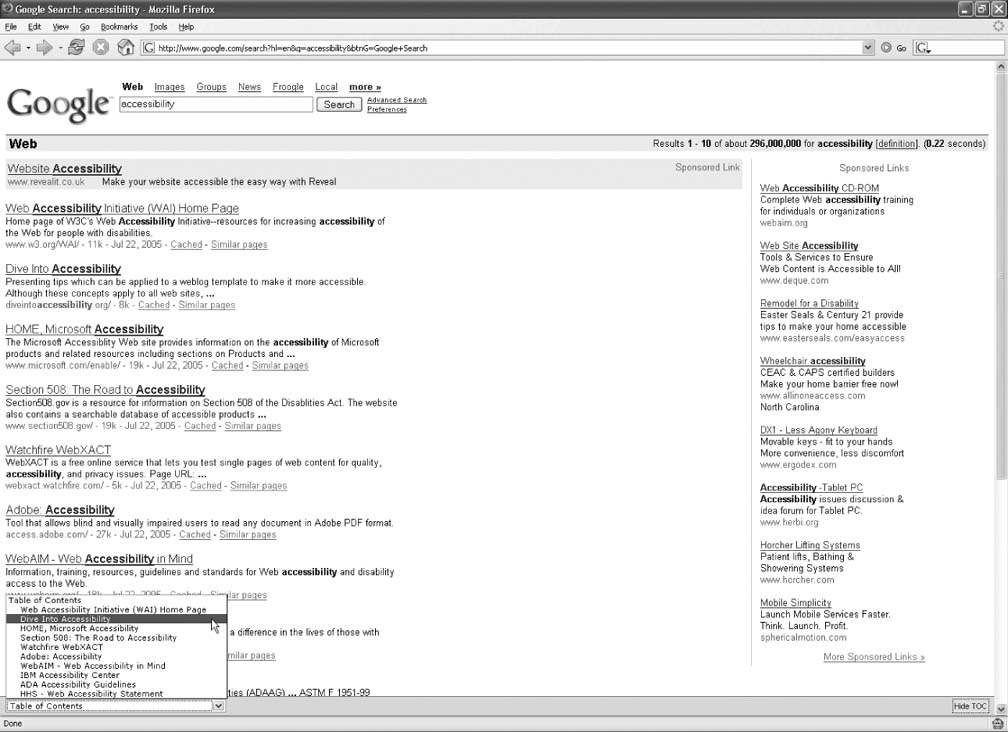Open the Bookmarks menu
Screen dimensions: 1008x732
(x=119, y=27)
